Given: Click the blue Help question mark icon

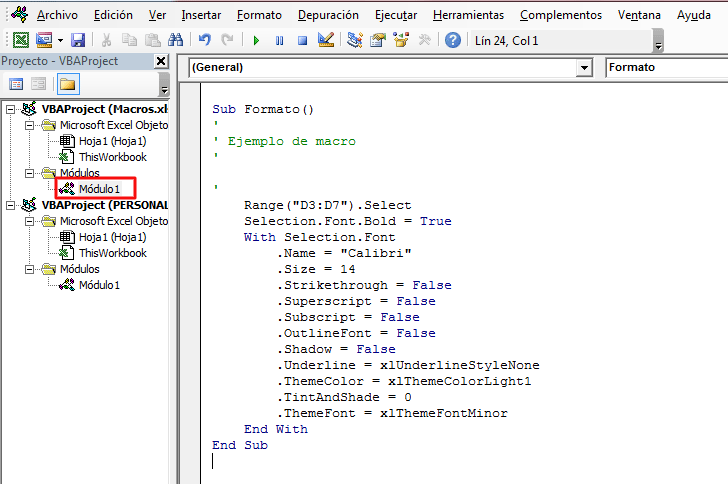Looking at the screenshot, I should pyautogui.click(x=453, y=40).
